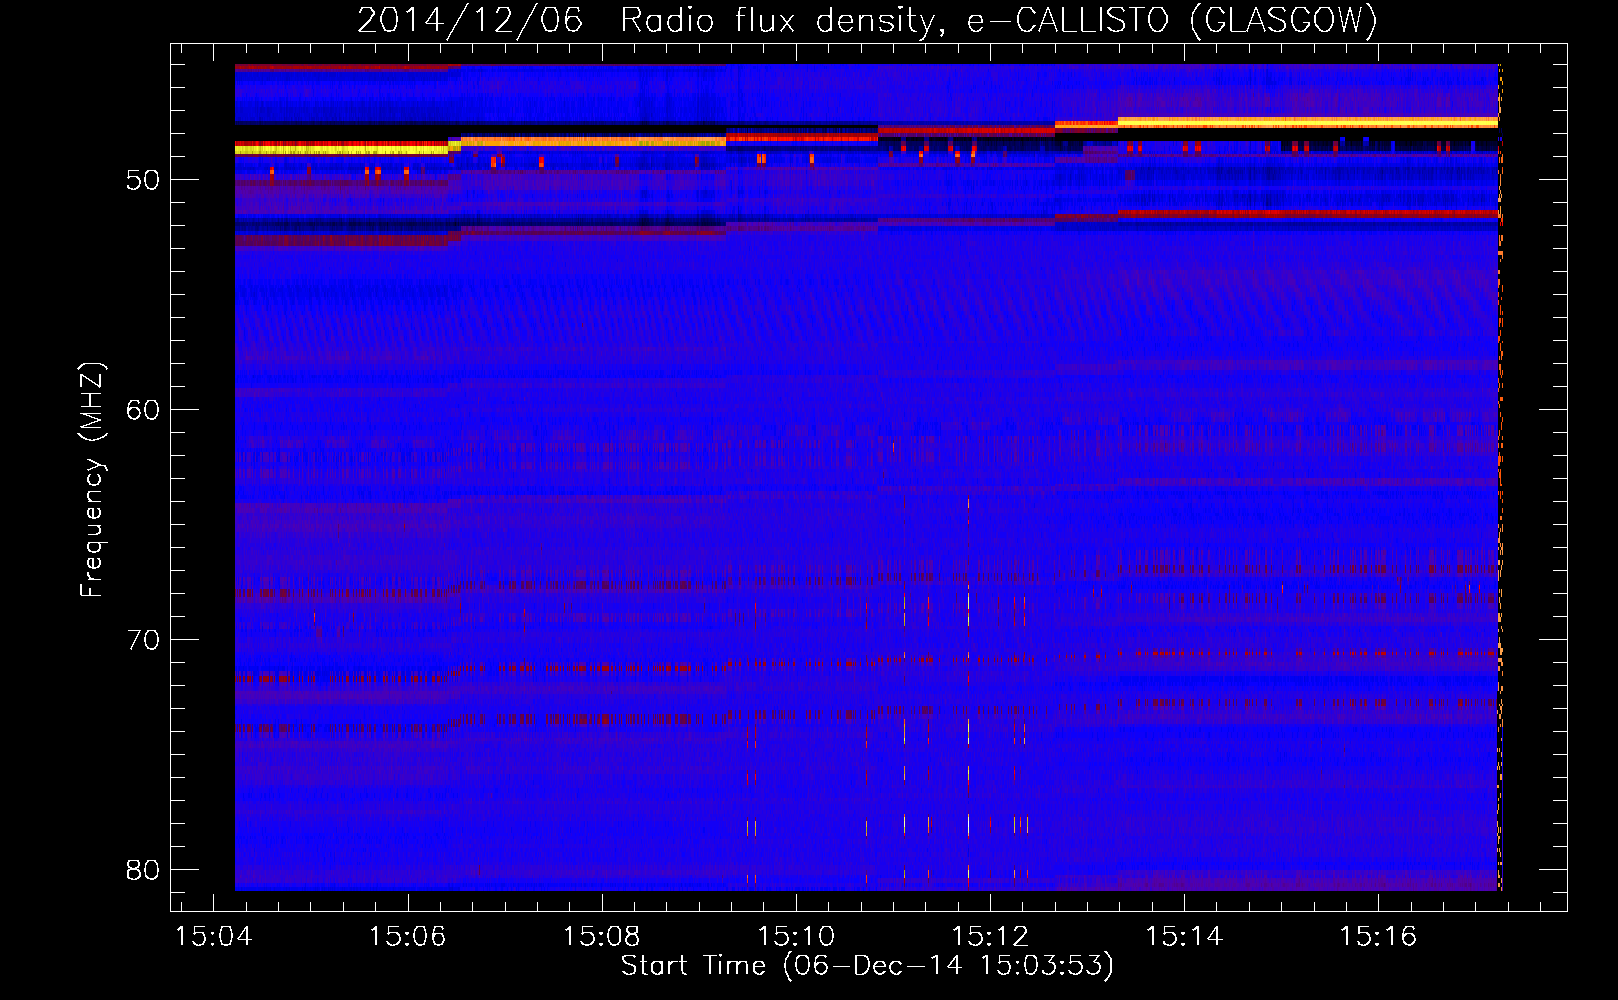Click the '50' frequency tick label

(143, 180)
